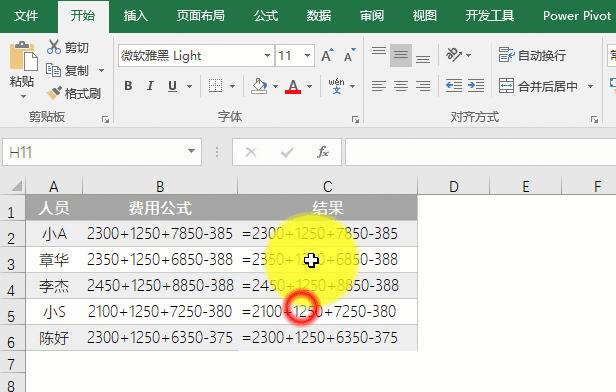Decrease font size with small A icon
The height and width of the screenshot is (392, 616).
349,55
